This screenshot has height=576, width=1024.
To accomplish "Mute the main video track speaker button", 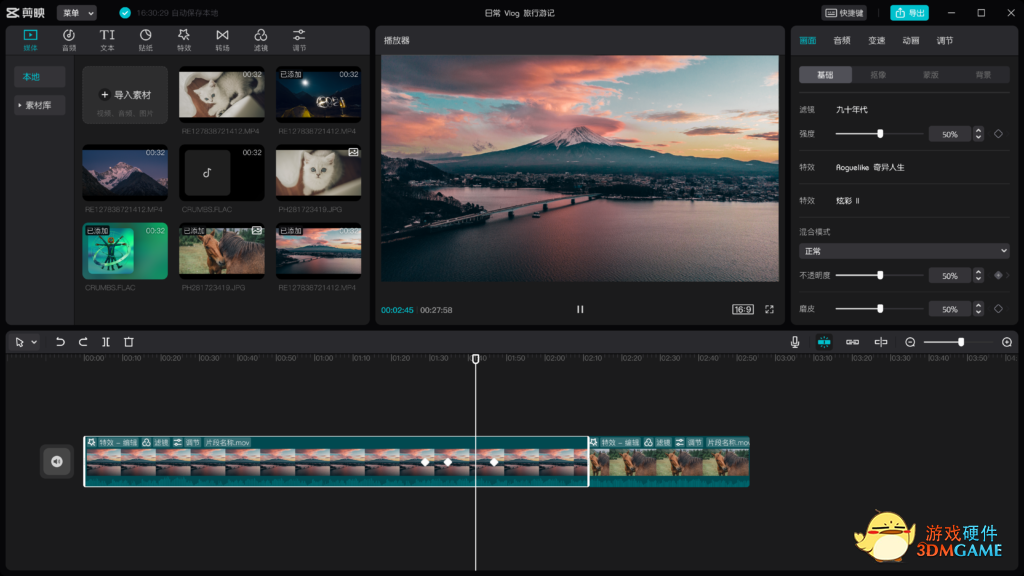I will point(57,461).
